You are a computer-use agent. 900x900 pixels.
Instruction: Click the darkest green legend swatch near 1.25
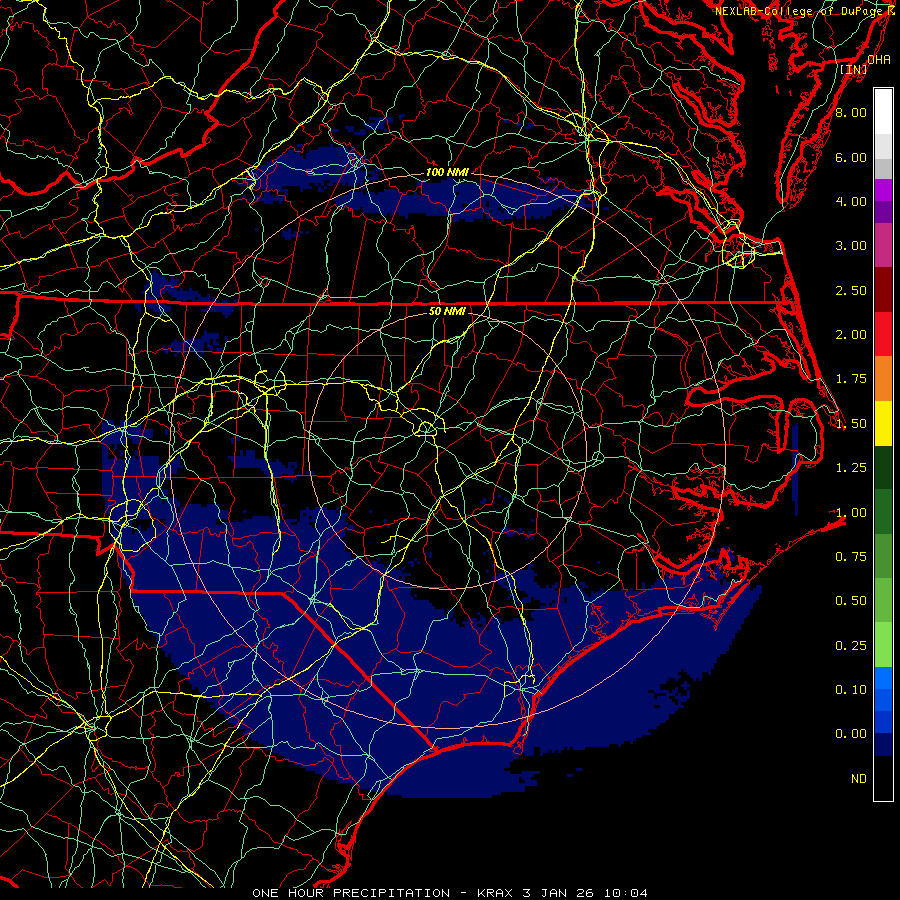click(883, 467)
